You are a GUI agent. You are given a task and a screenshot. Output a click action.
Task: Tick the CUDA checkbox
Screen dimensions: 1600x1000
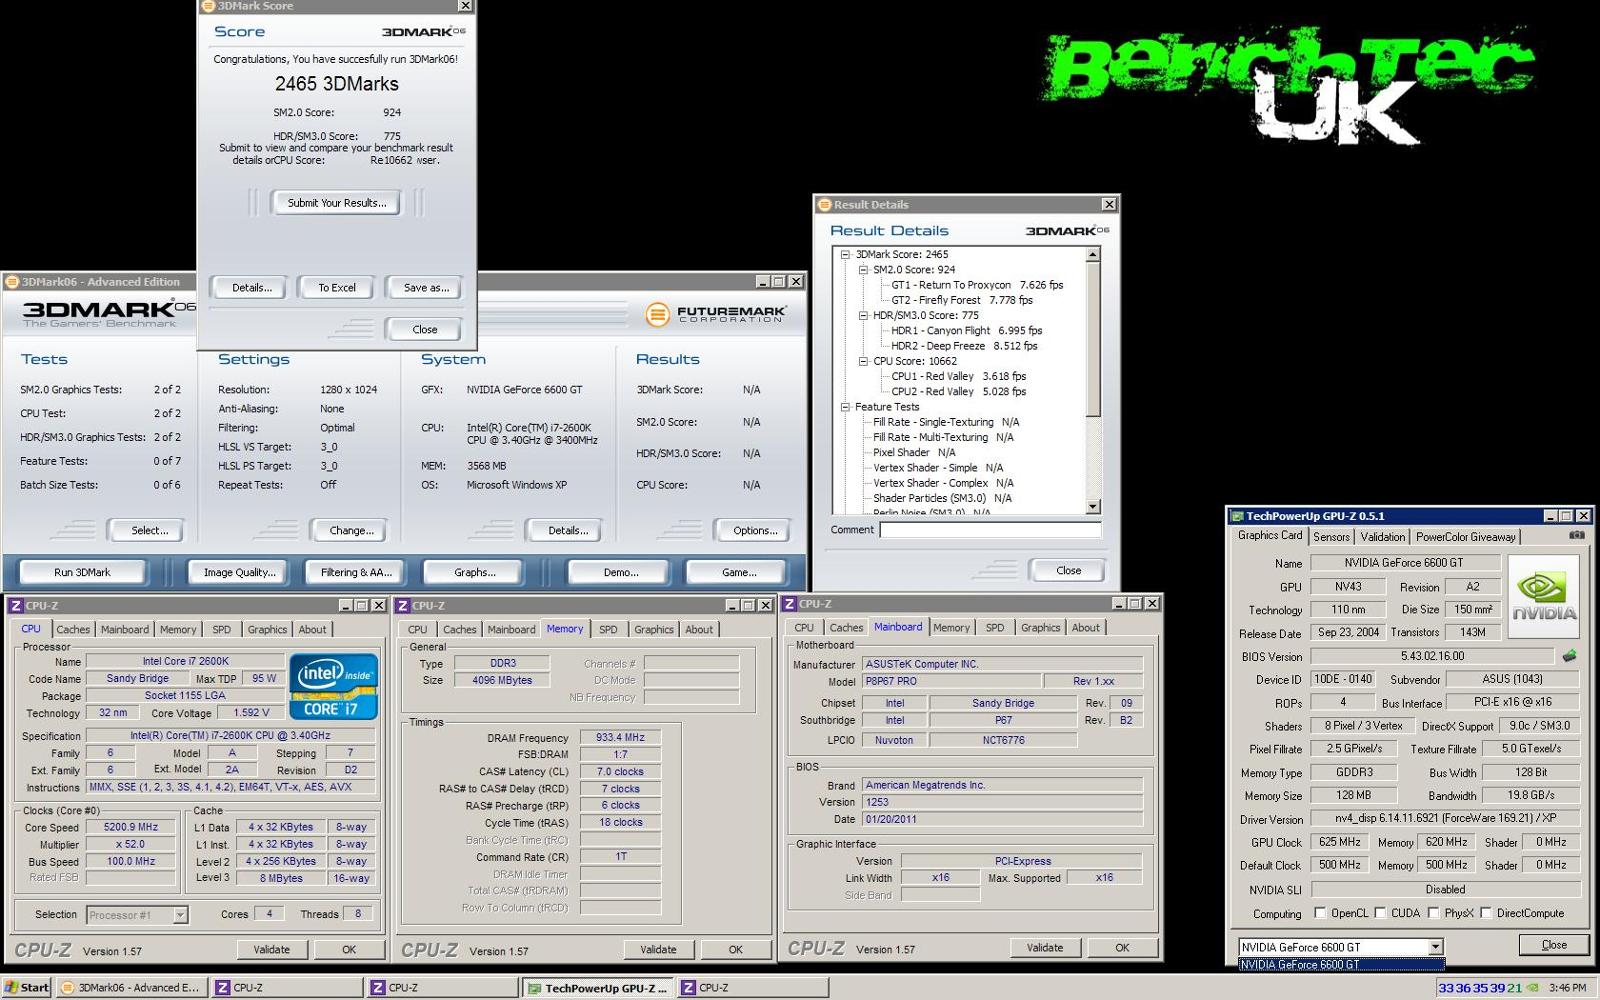1380,913
